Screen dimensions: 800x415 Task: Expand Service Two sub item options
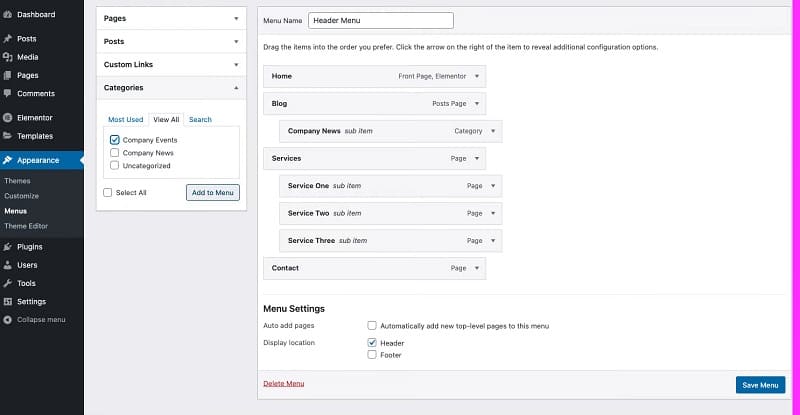(493, 213)
